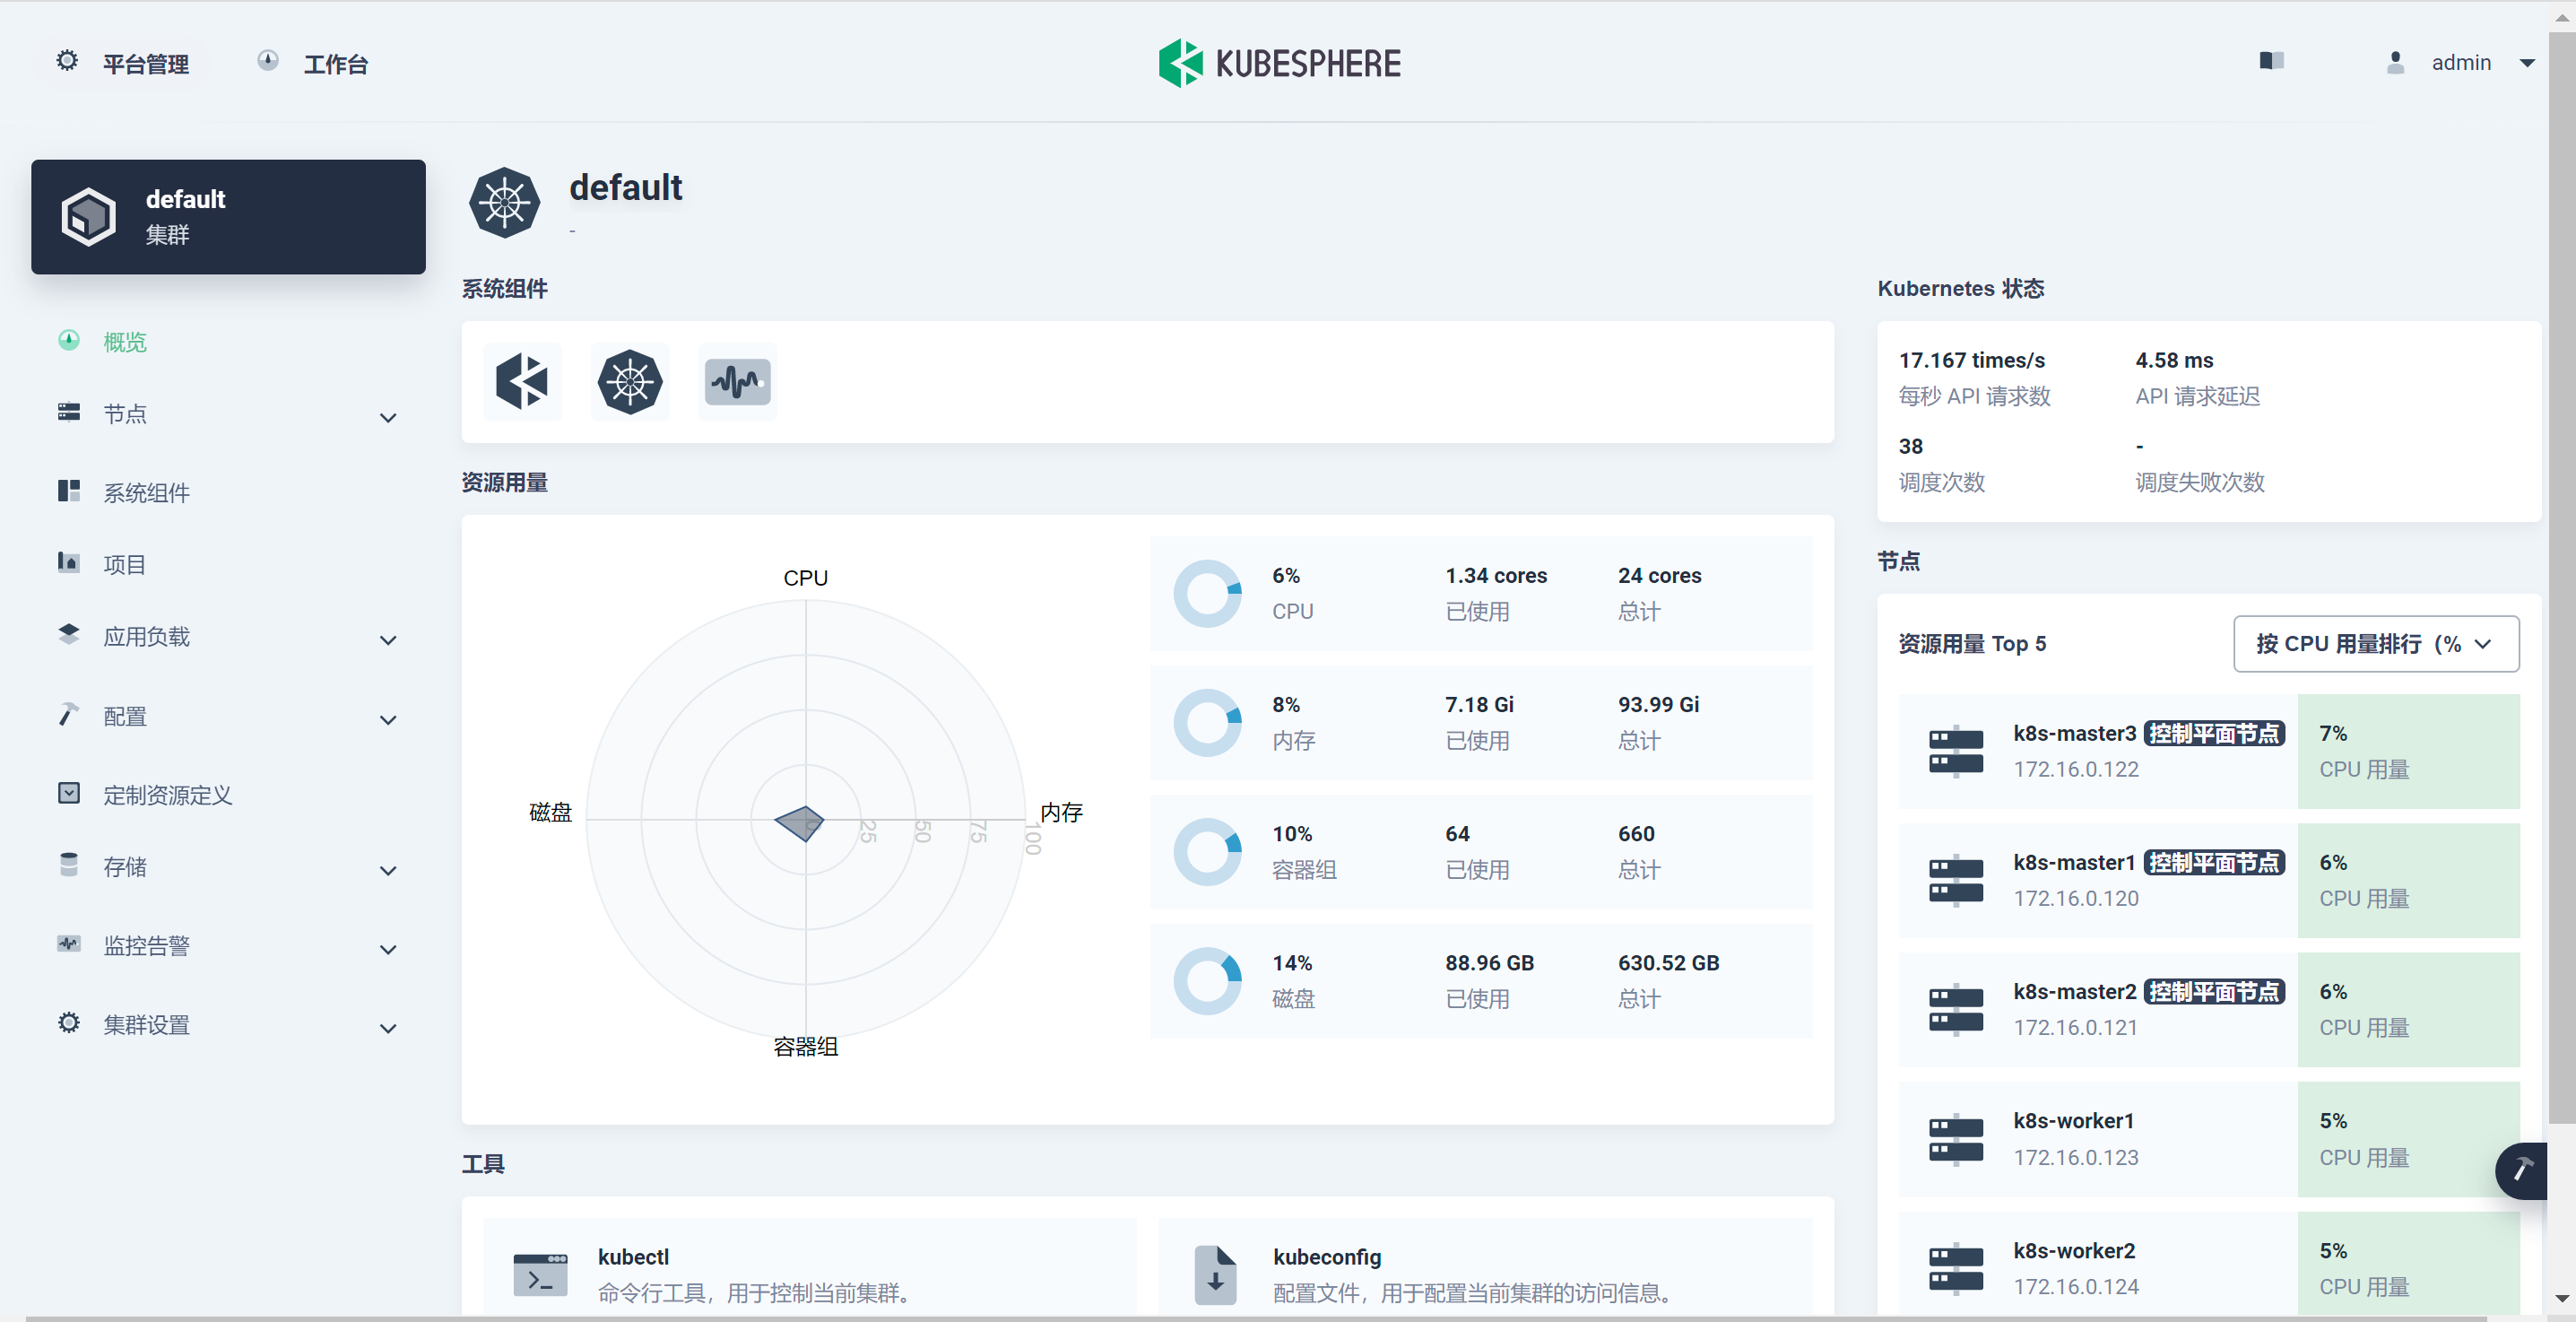Click the default cluster cube icon

coord(89,216)
